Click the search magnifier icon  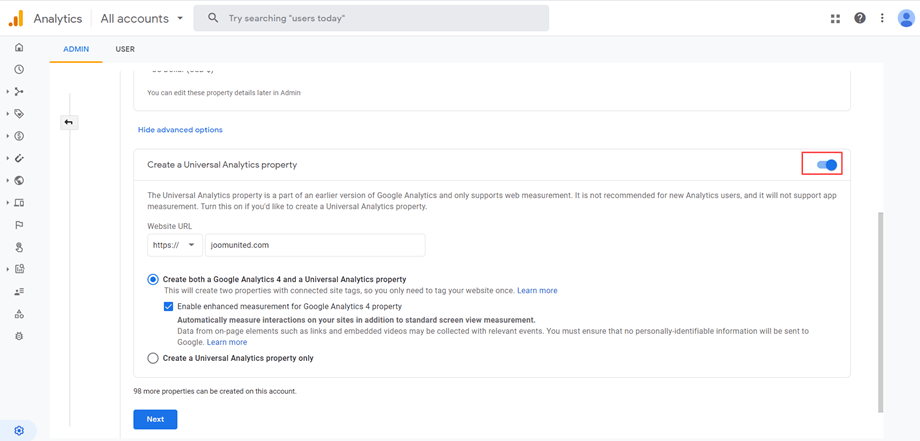pyautogui.click(x=214, y=18)
